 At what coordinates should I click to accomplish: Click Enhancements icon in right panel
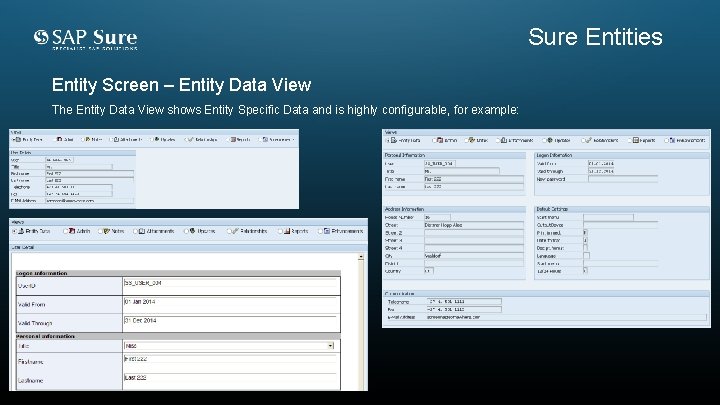(672, 140)
